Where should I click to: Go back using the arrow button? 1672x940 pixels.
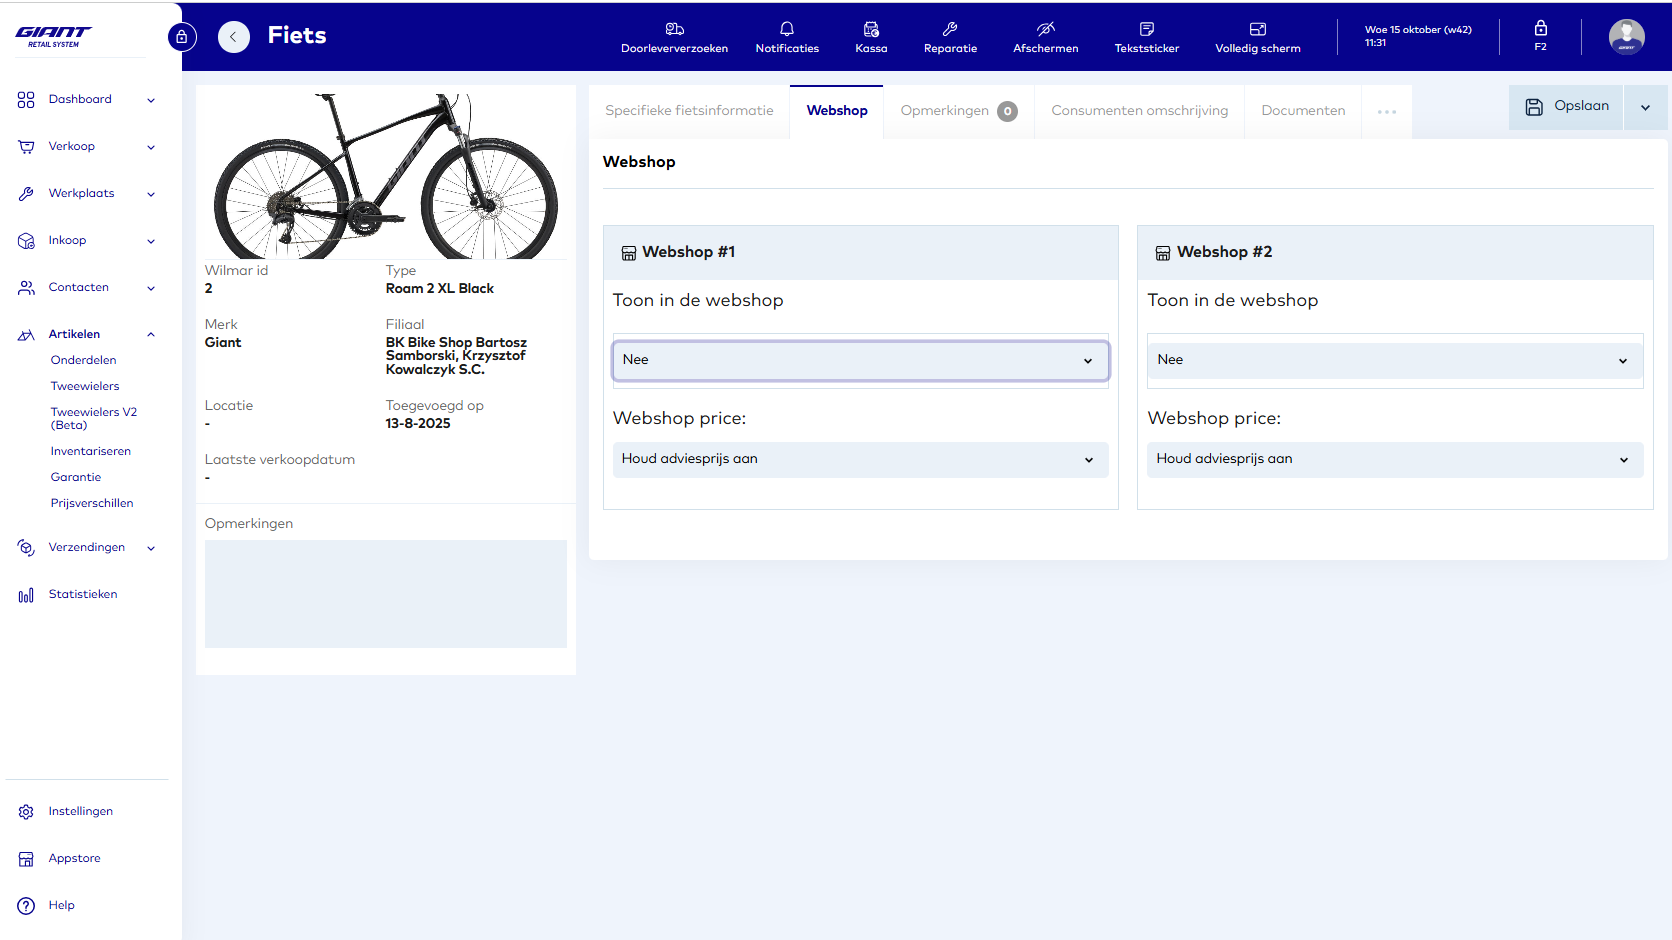(234, 37)
